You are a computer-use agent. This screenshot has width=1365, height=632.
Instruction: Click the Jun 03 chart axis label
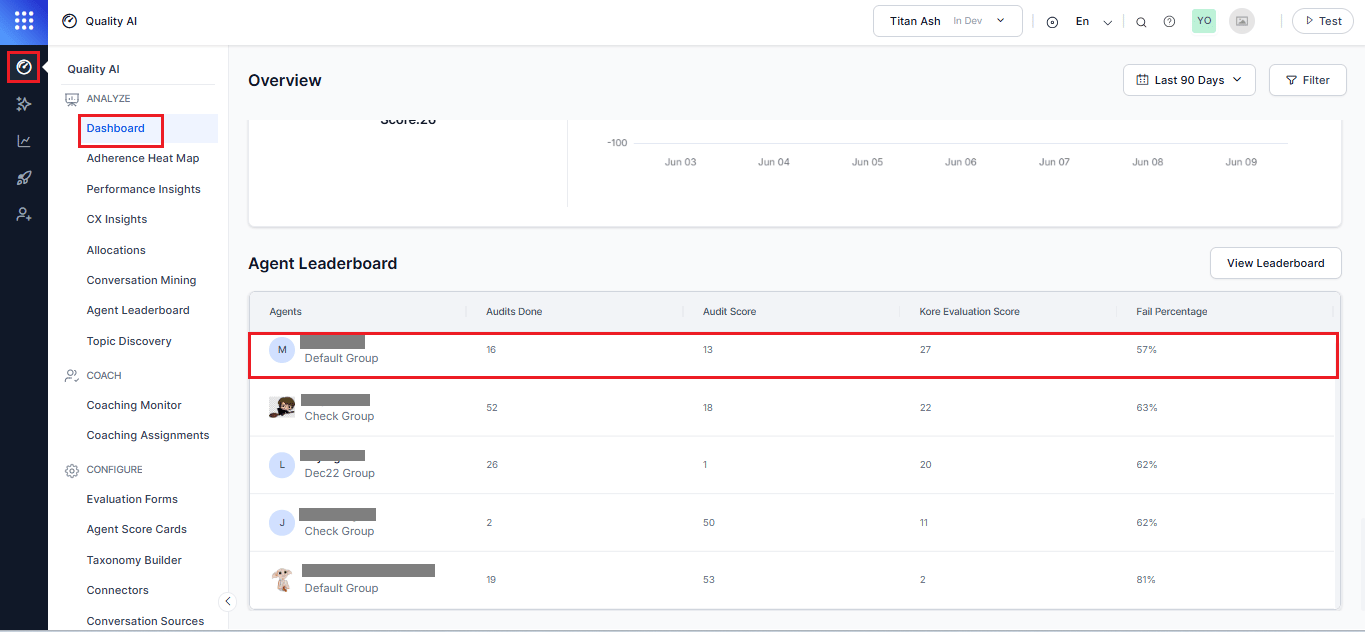681,162
